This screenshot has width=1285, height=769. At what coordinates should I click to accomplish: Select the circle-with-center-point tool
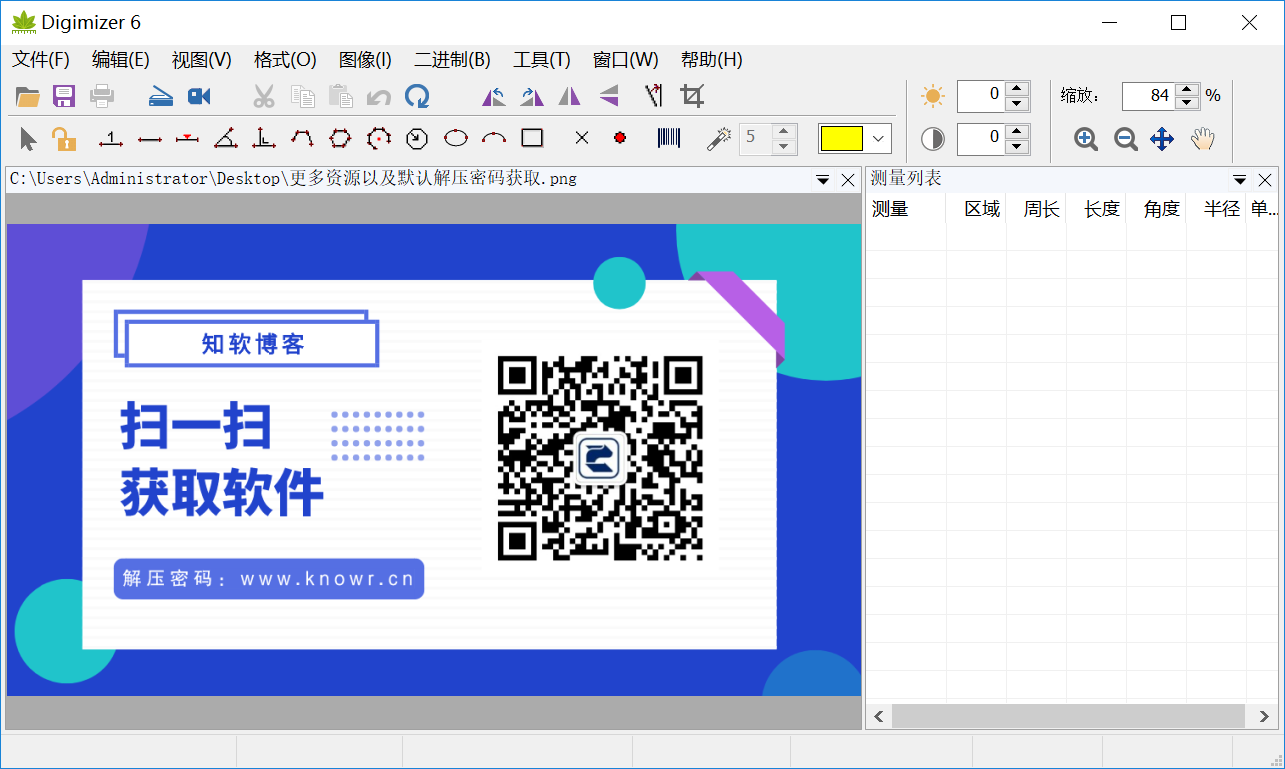click(x=378, y=138)
